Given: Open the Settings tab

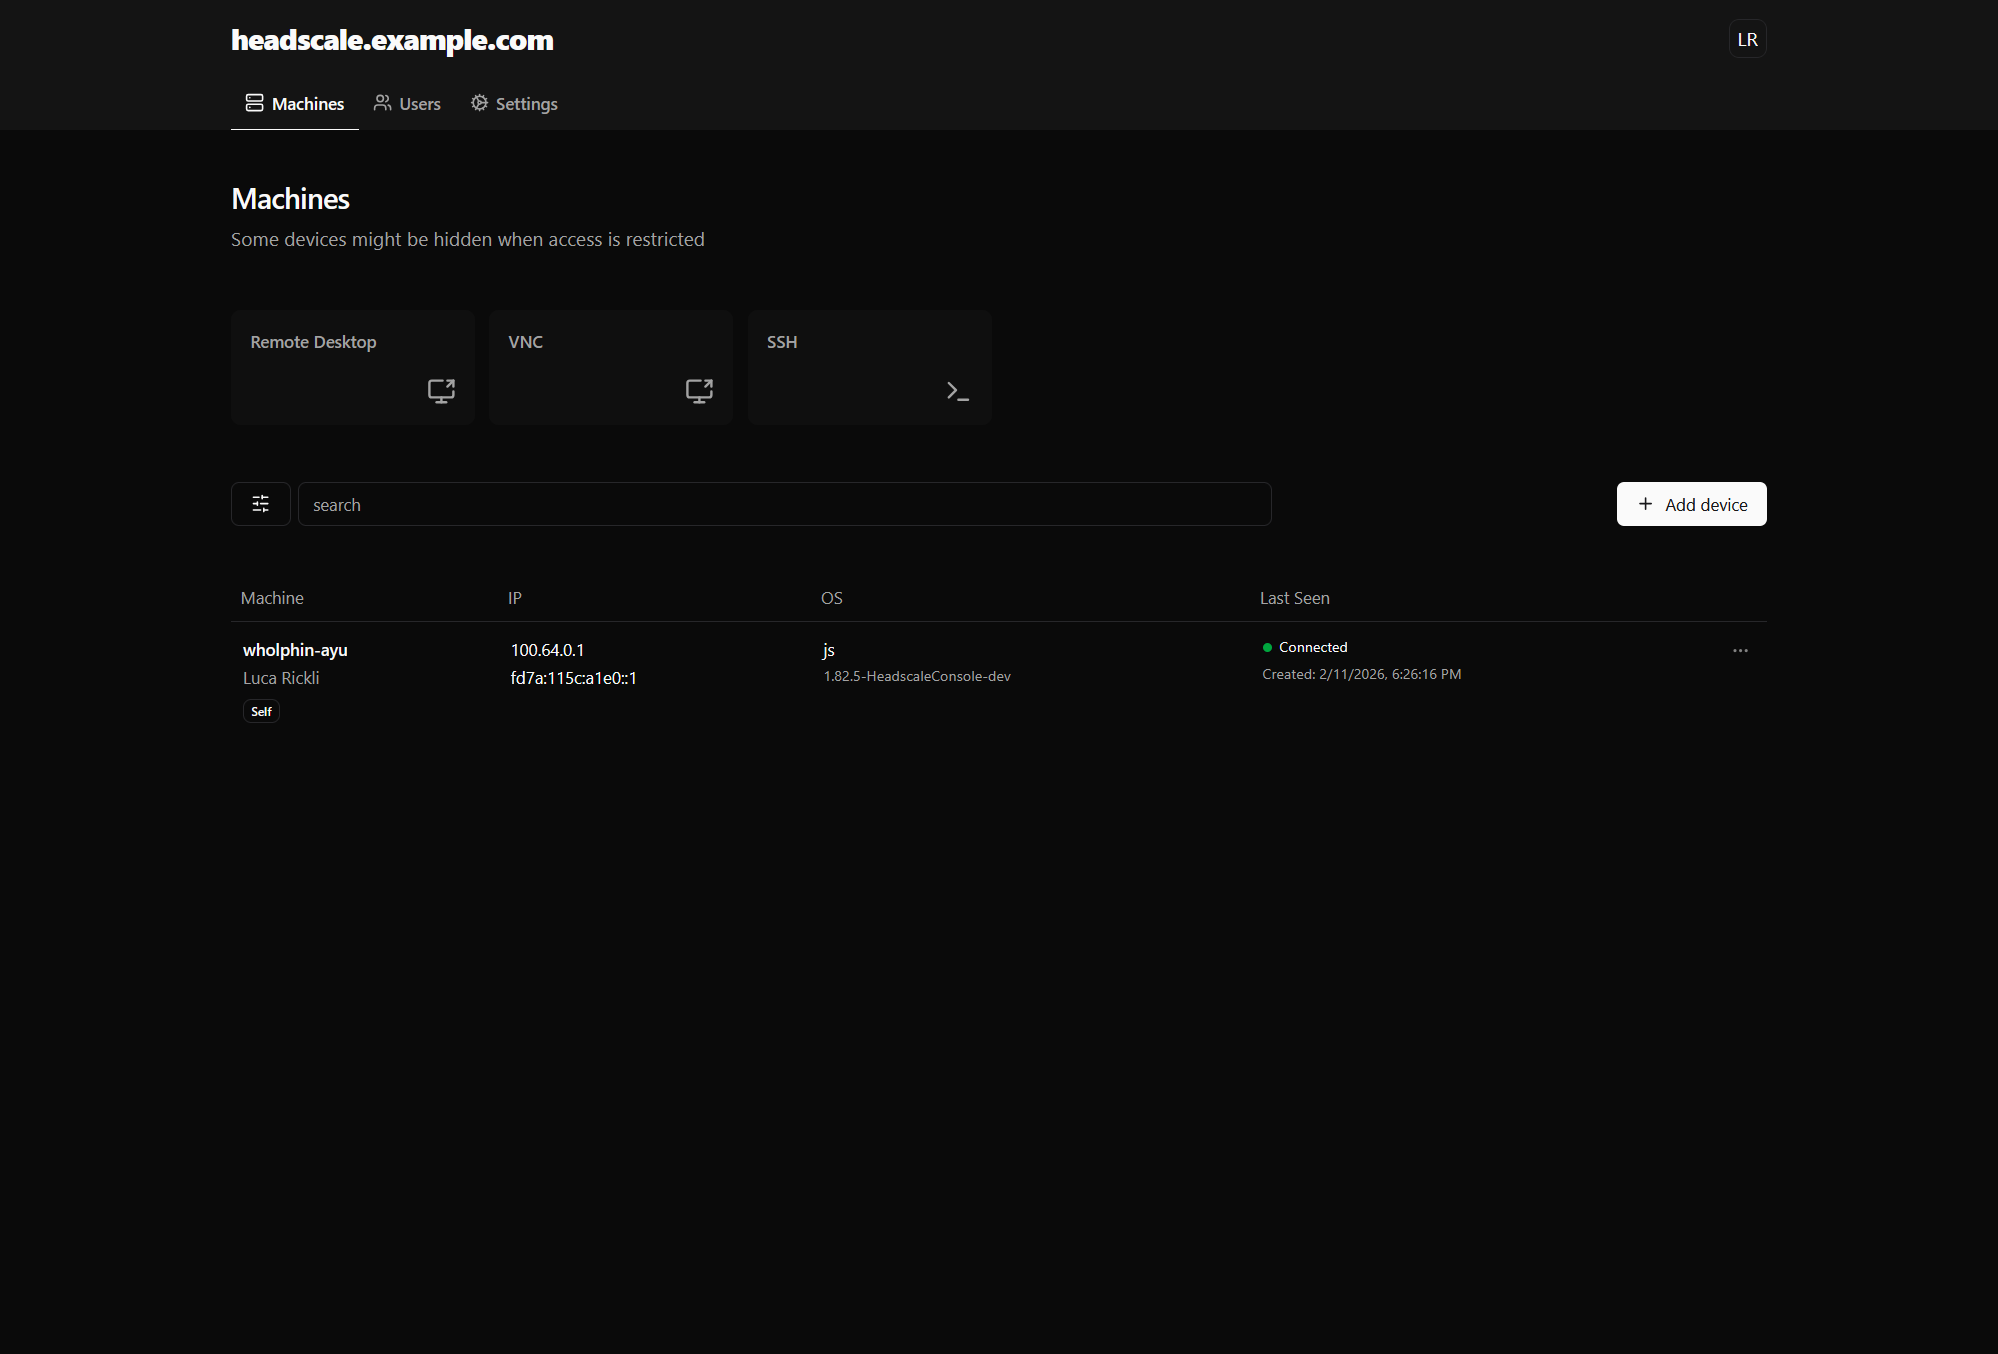Looking at the screenshot, I should click(514, 103).
